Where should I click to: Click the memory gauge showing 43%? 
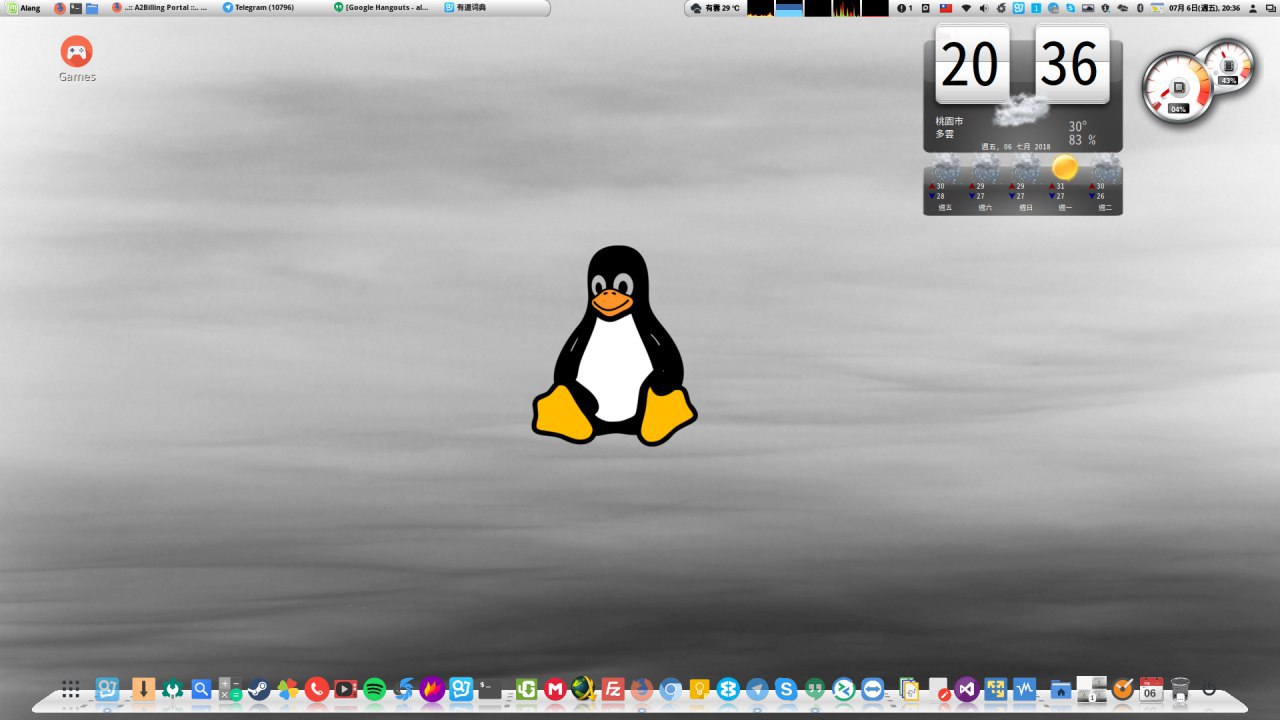click(1228, 64)
